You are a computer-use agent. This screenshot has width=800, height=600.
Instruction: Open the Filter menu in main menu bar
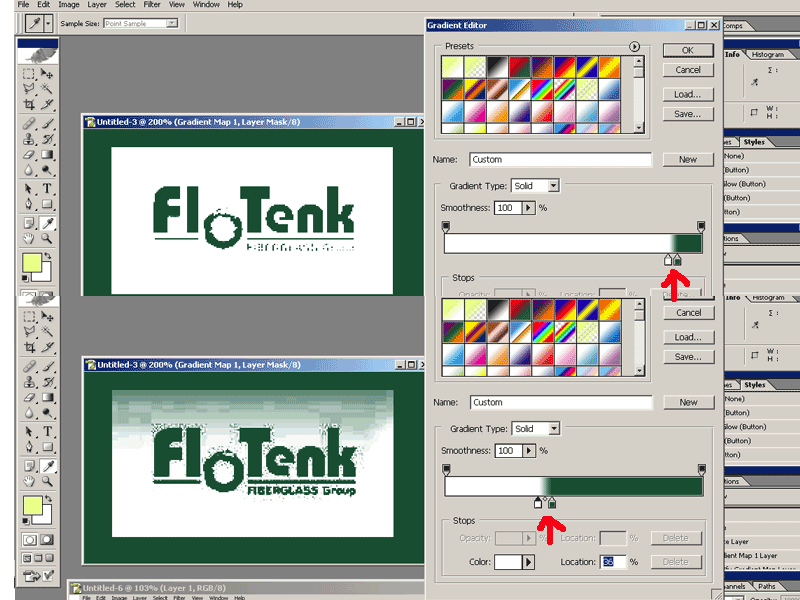coord(152,5)
